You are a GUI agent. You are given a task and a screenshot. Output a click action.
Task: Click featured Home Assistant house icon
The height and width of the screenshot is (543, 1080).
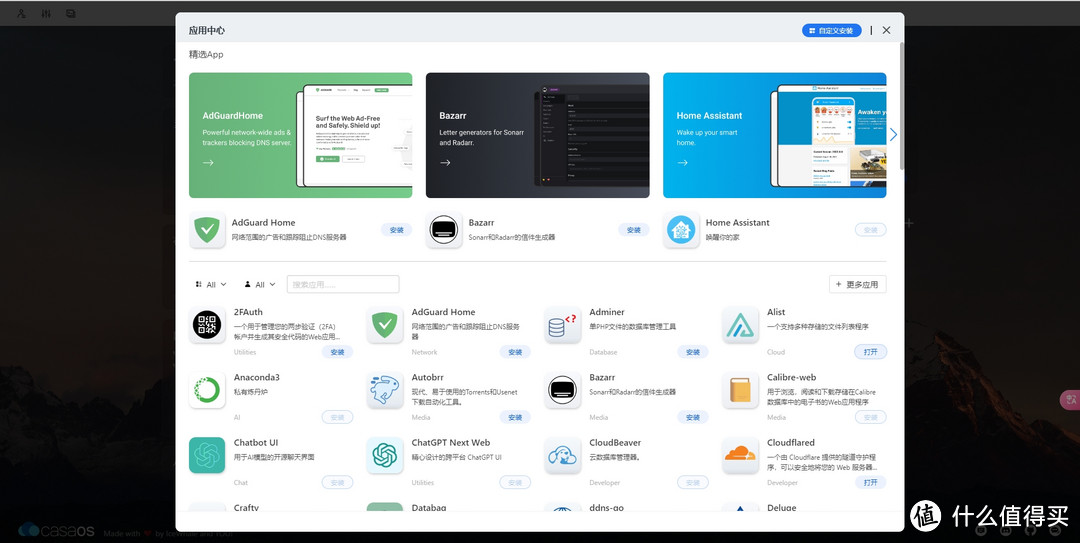coord(681,230)
